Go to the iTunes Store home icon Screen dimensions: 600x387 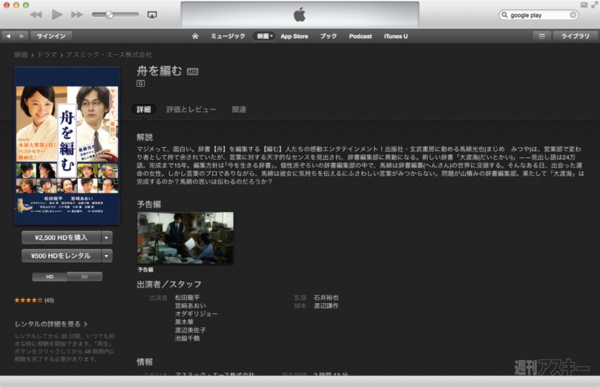click(195, 36)
